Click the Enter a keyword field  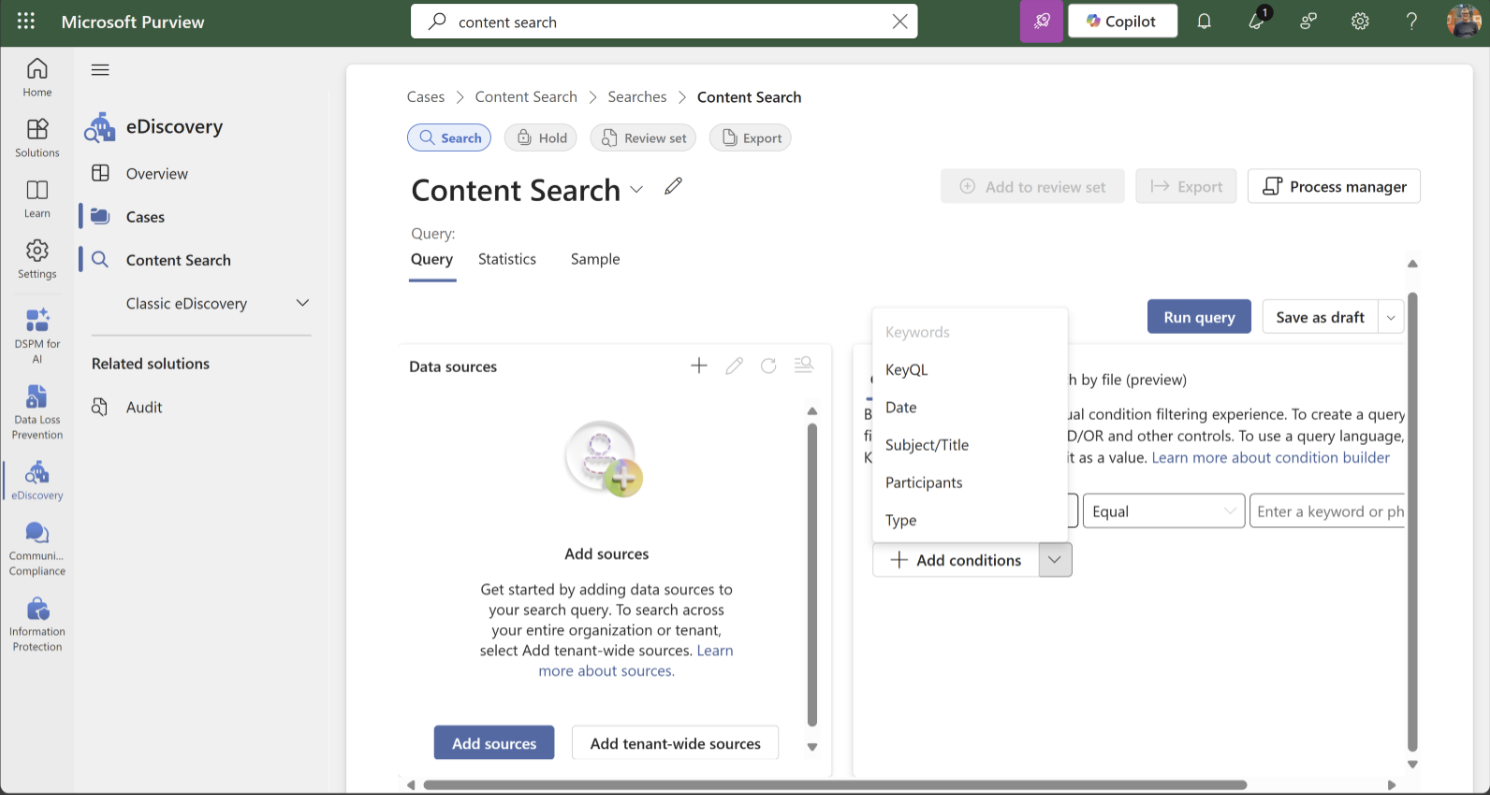click(1328, 511)
